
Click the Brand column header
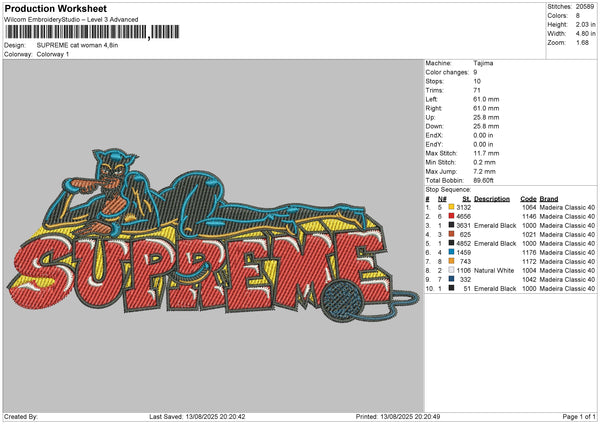(549, 198)
